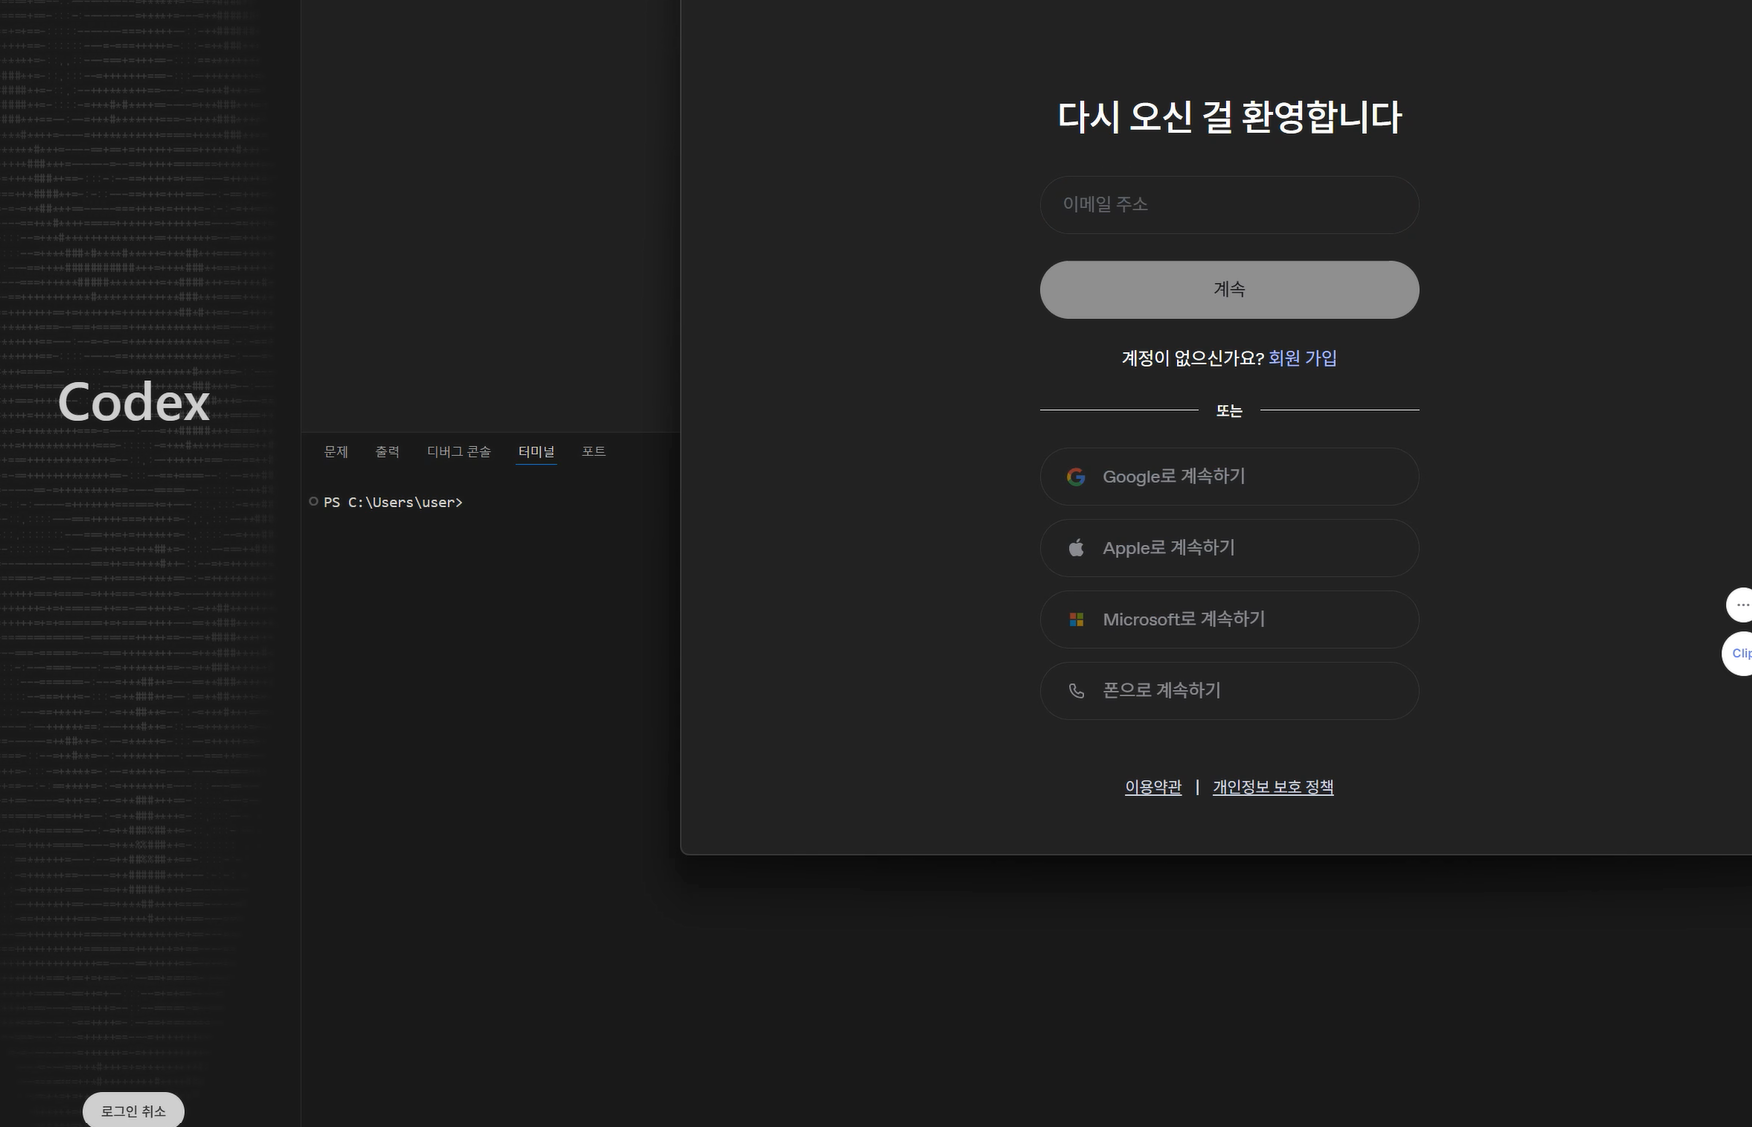Image resolution: width=1752 pixels, height=1127 pixels.
Task: Select the 디버그 콘솔 tab
Action: [x=459, y=452]
